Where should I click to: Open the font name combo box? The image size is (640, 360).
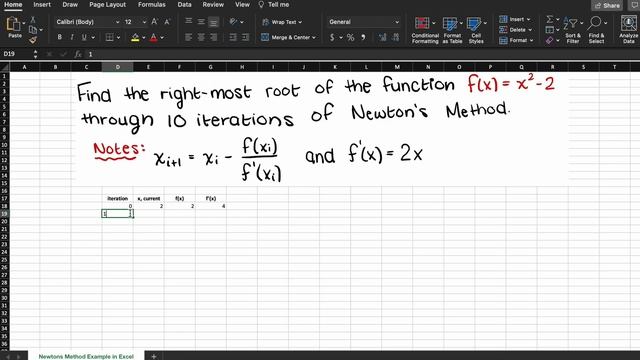pos(88,22)
